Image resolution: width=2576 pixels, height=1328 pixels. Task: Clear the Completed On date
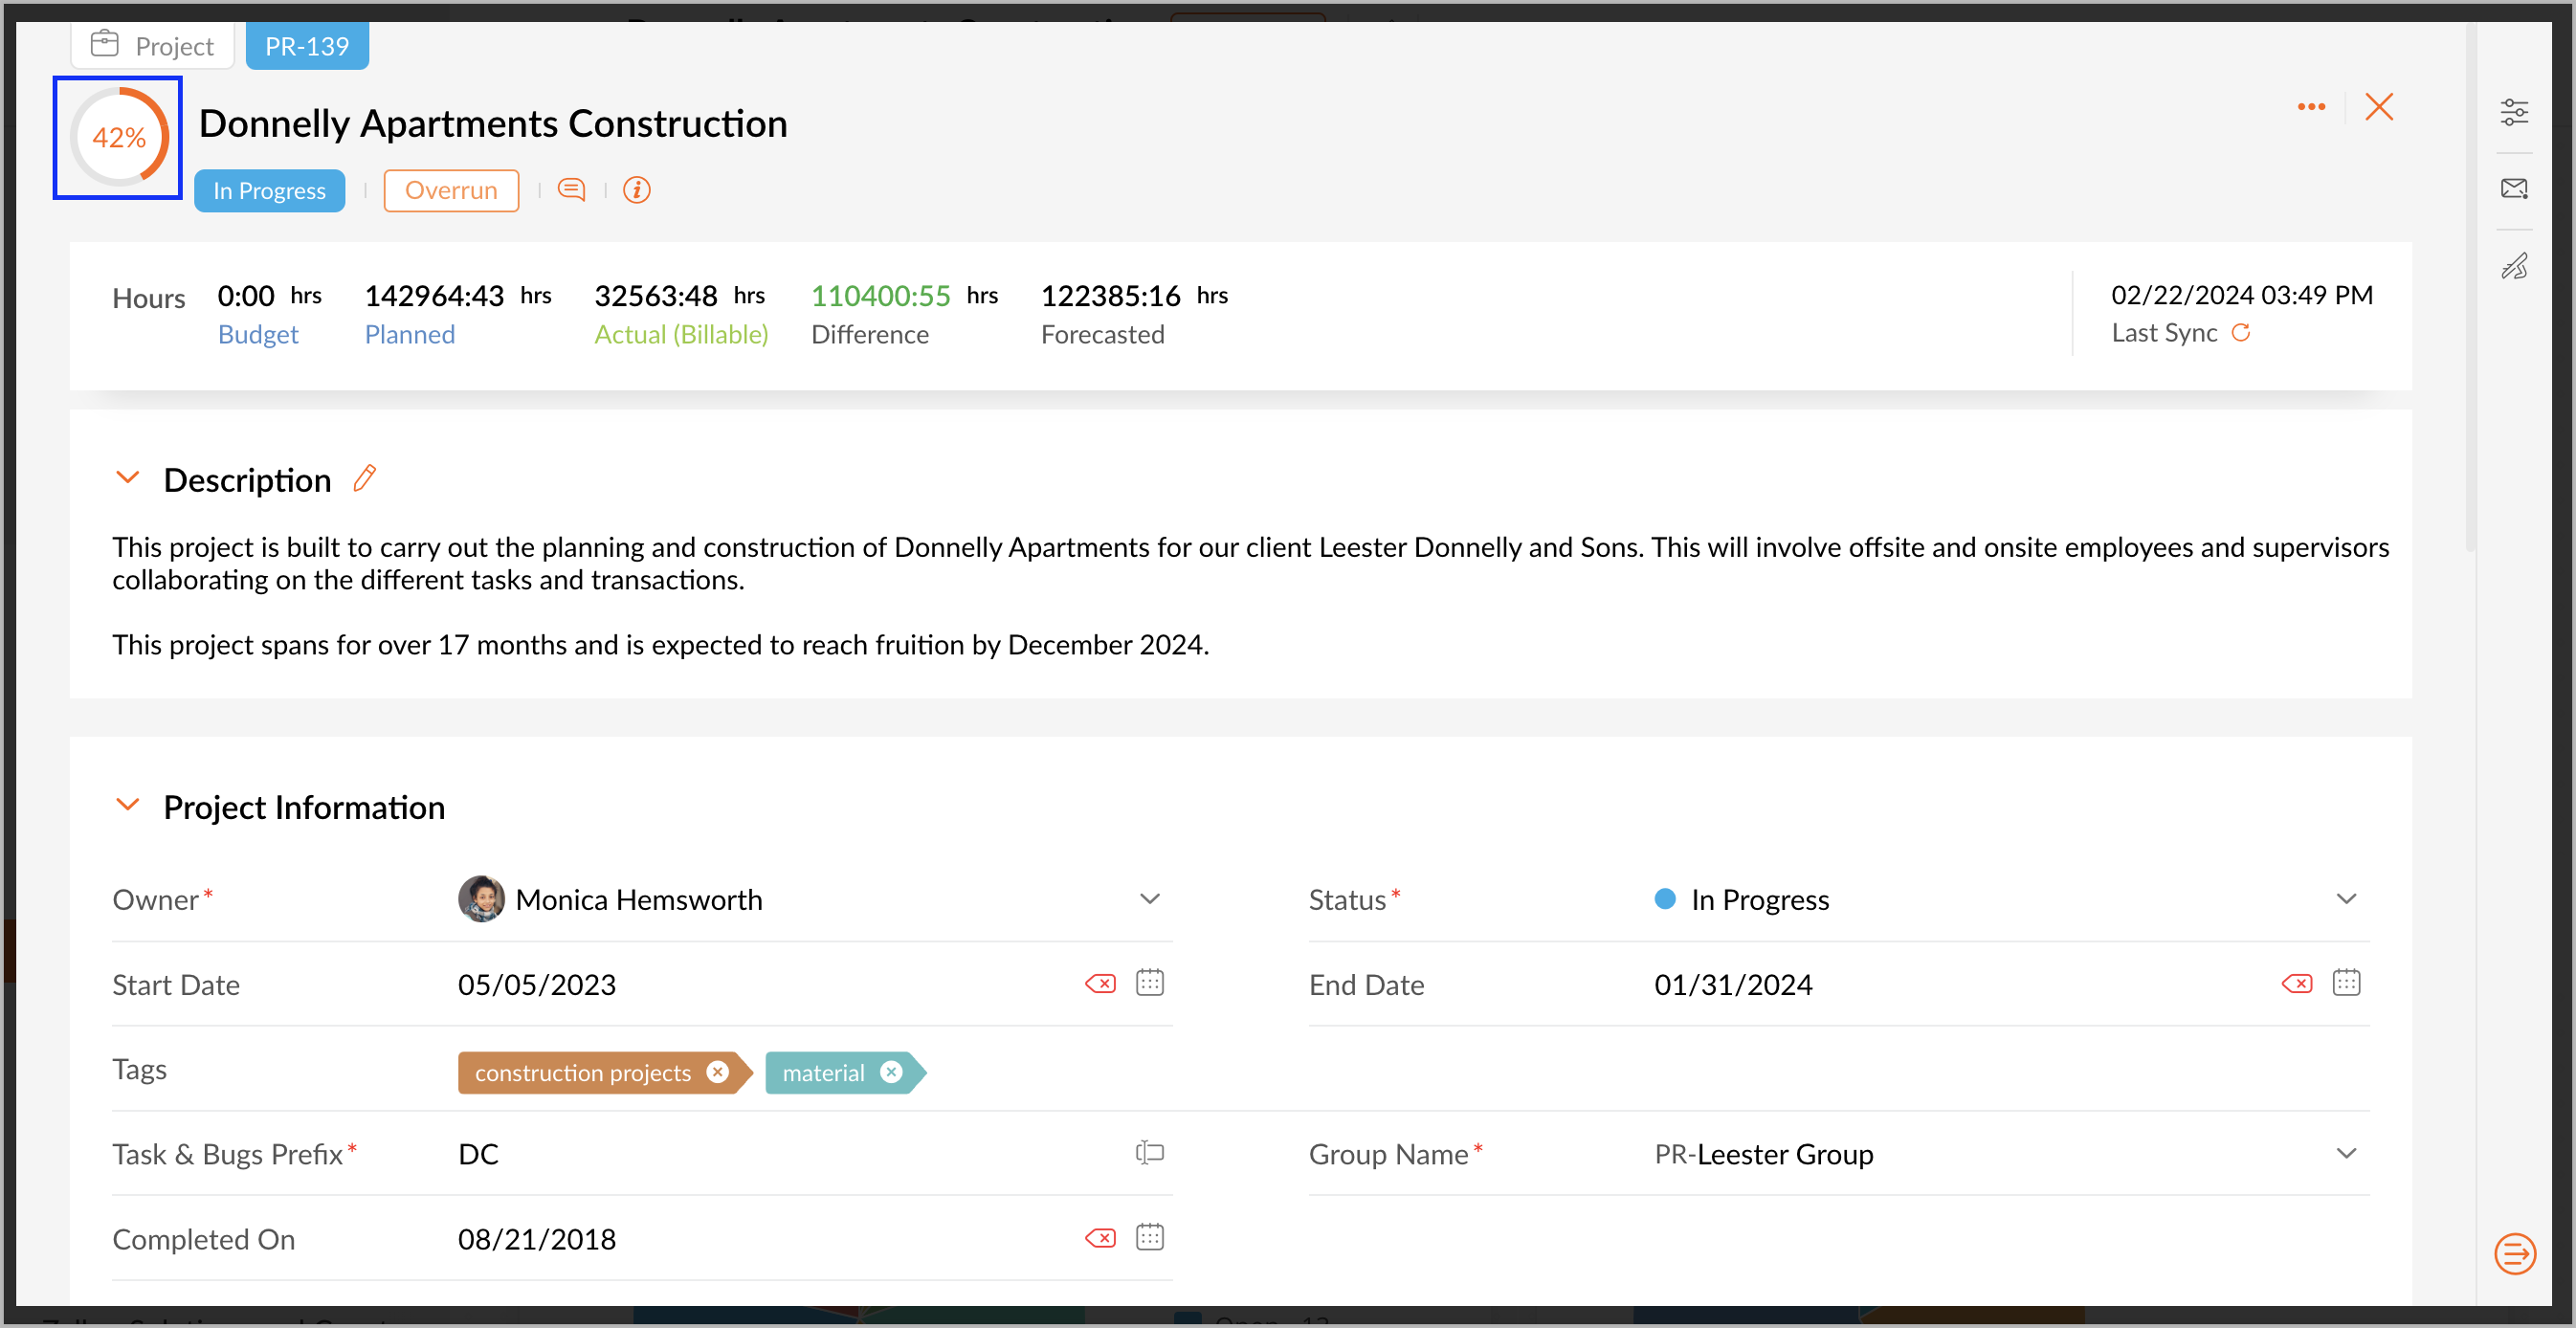point(1100,1239)
